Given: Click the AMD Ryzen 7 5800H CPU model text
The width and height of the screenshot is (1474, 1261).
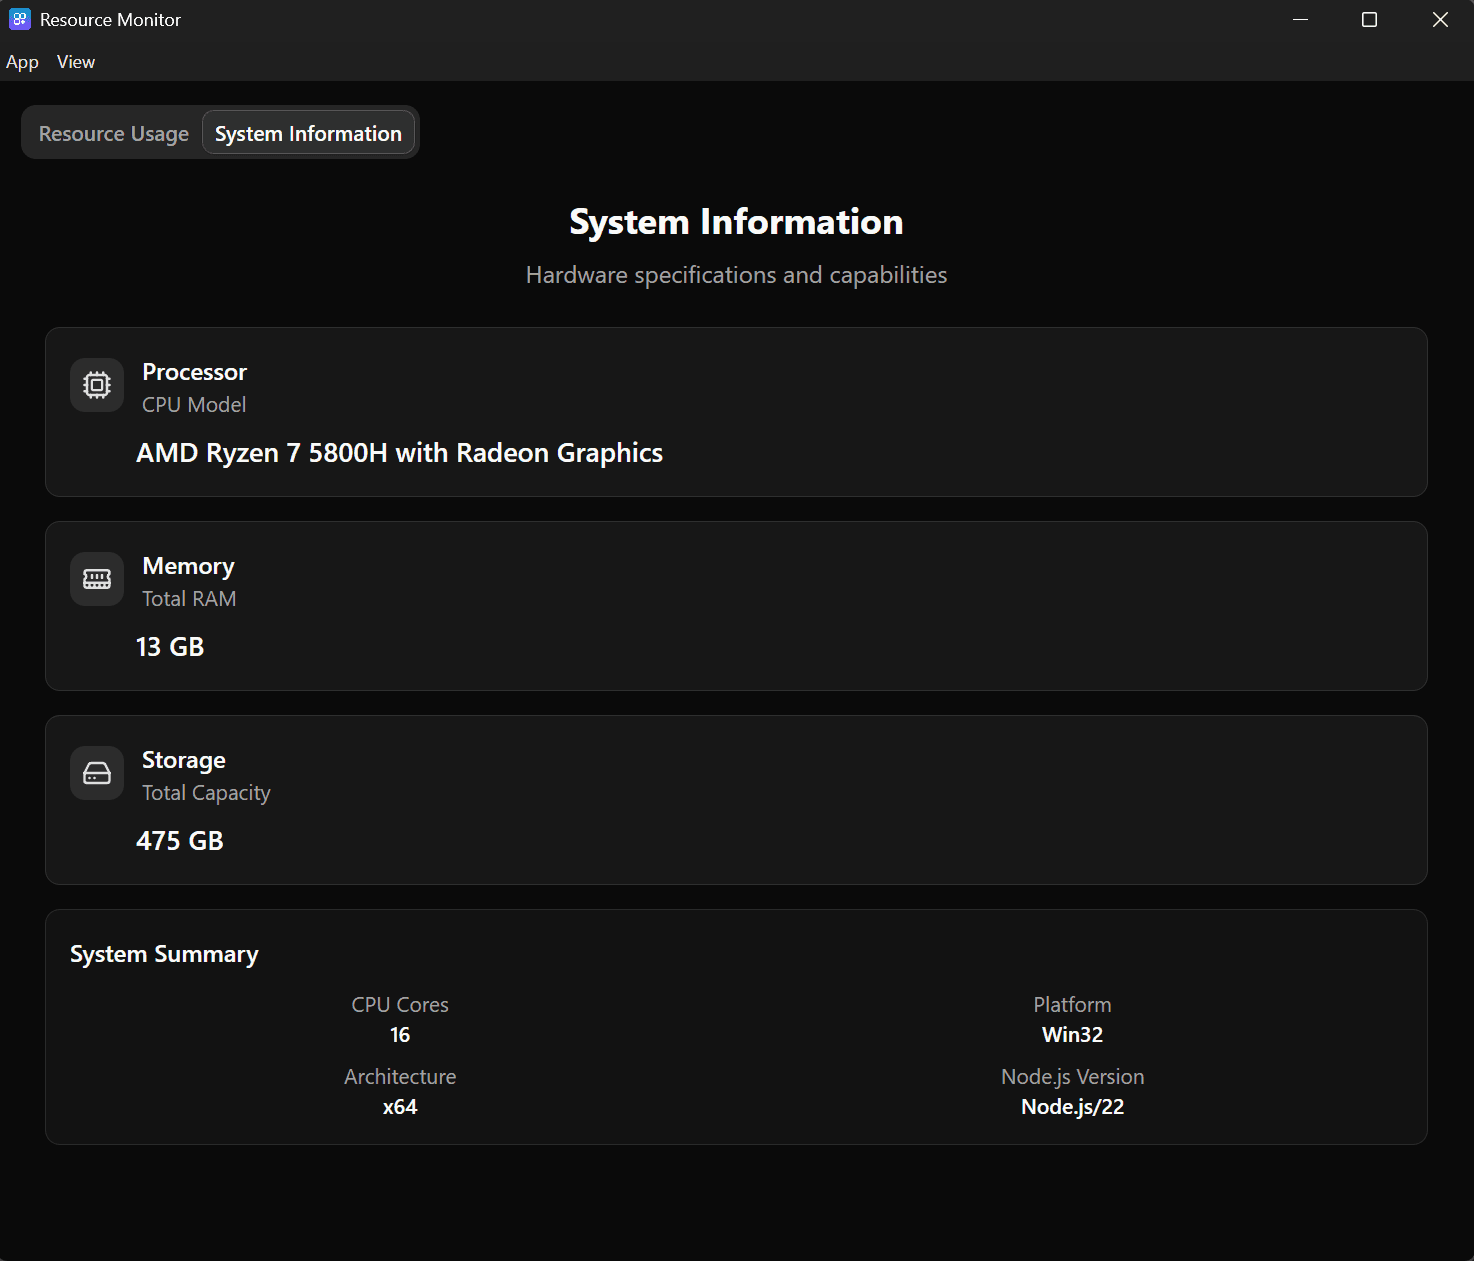Looking at the screenshot, I should 399,452.
